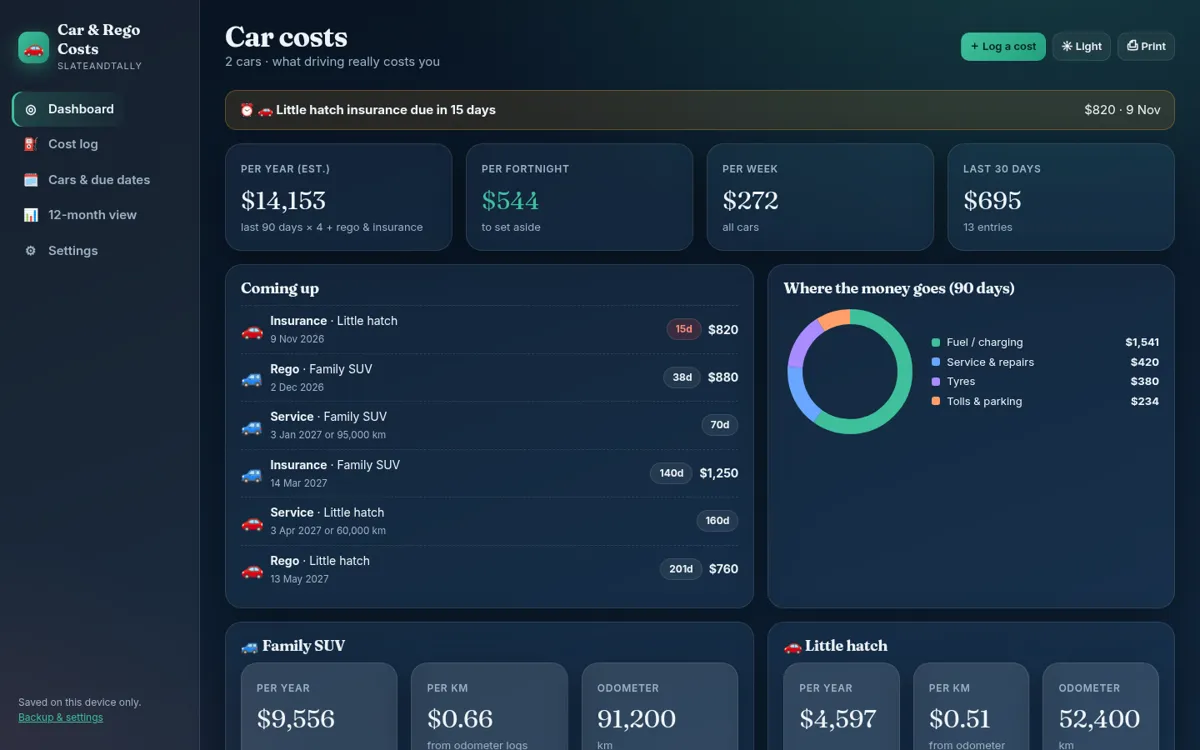Click the purple Tyres legend swatch

tap(936, 381)
